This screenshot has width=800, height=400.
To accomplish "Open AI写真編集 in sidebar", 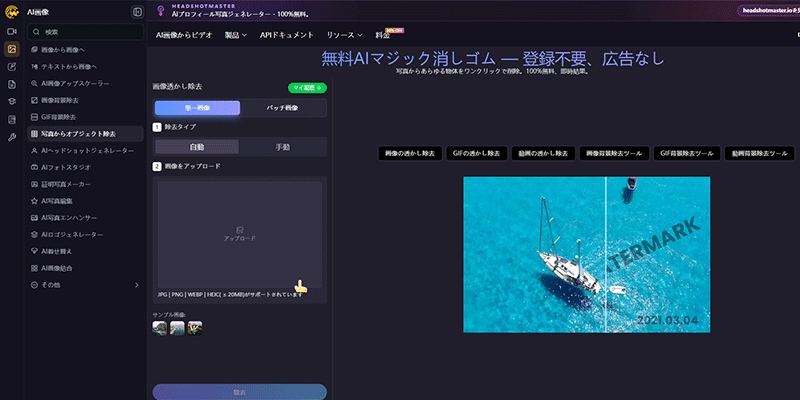I will click(85, 201).
